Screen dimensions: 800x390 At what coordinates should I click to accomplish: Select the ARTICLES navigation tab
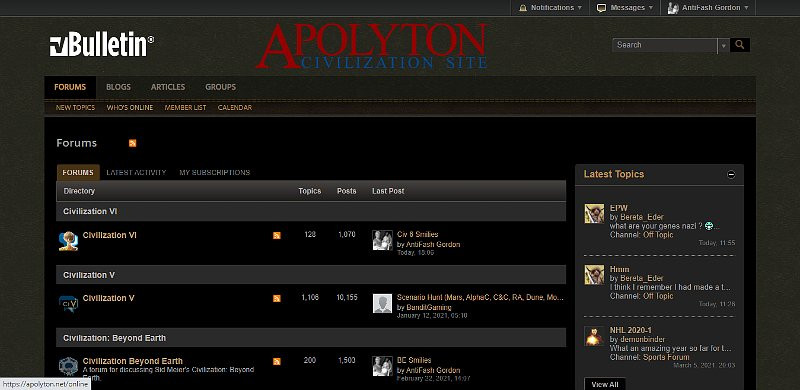[168, 87]
